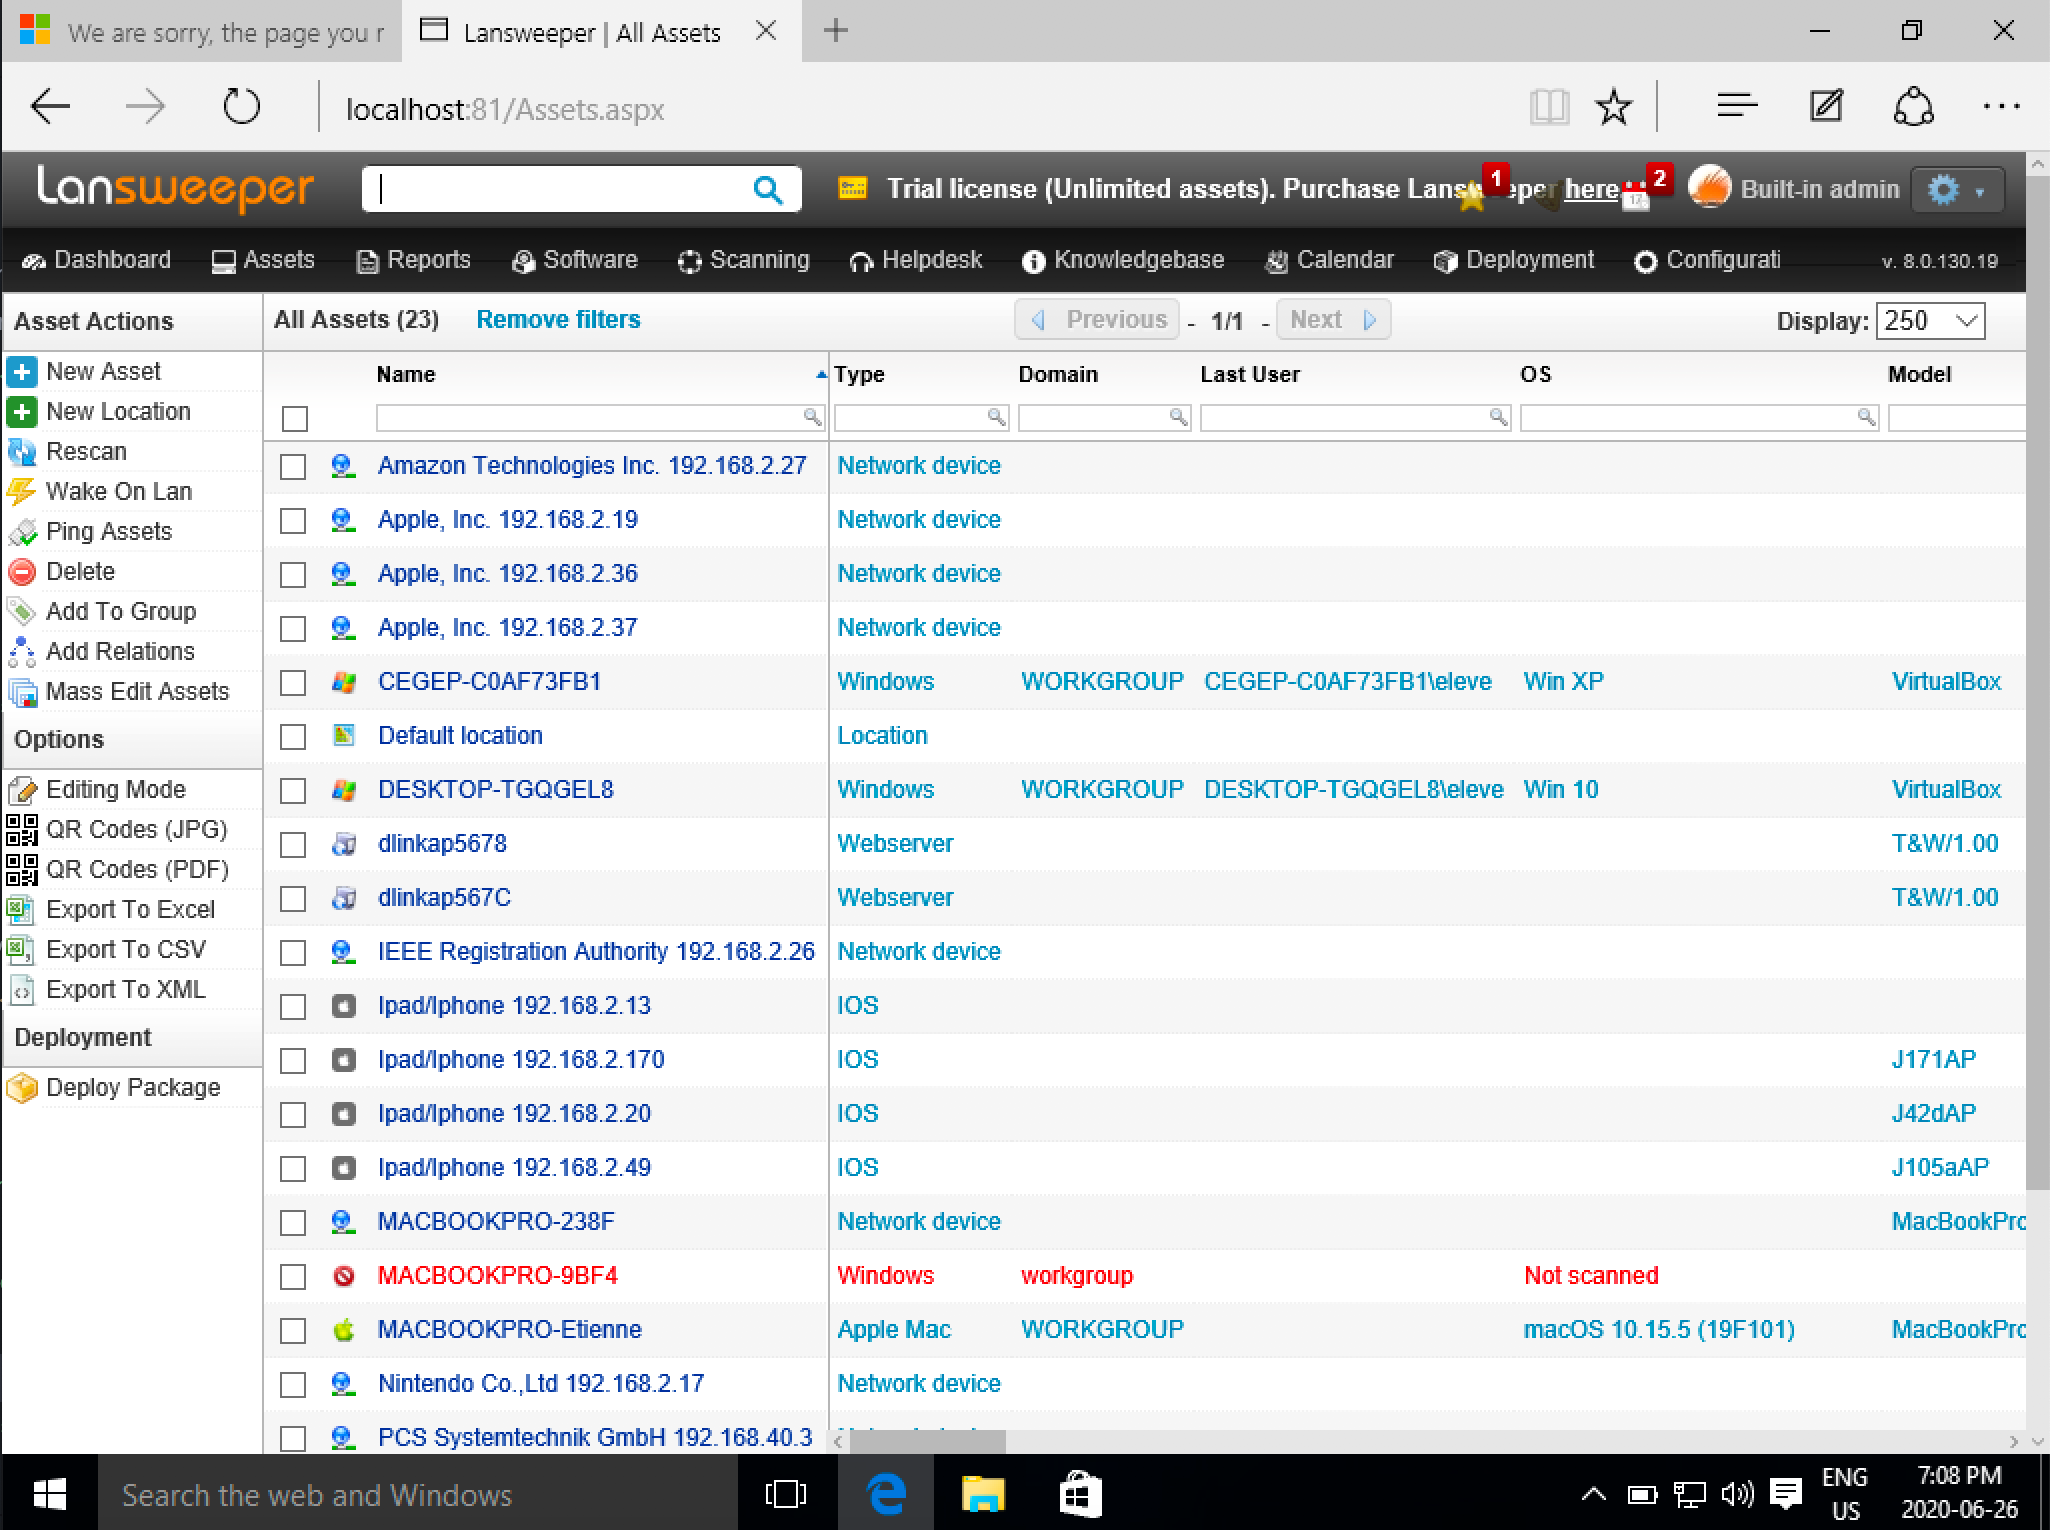Check the Nintendo Co.,Ltd 192.168.2.17 row
The image size is (2050, 1530).
coord(293,1385)
